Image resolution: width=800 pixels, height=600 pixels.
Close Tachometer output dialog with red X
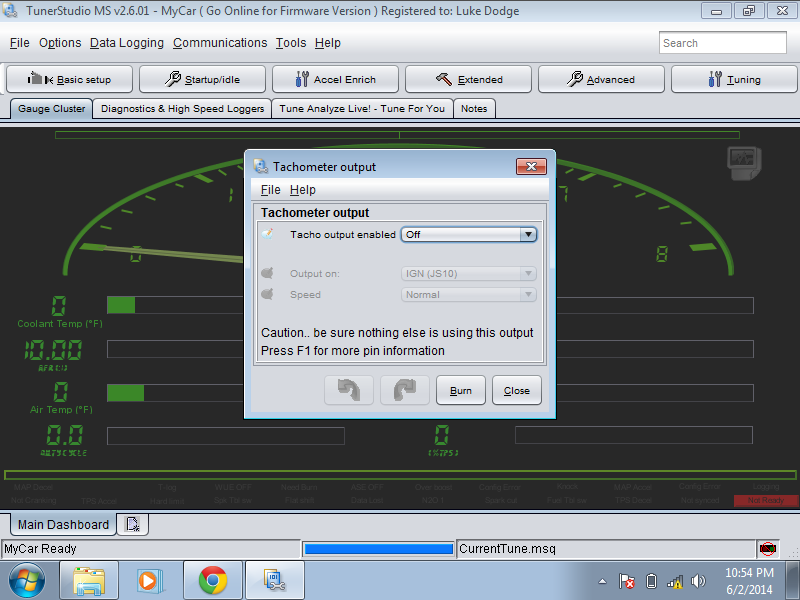(531, 166)
